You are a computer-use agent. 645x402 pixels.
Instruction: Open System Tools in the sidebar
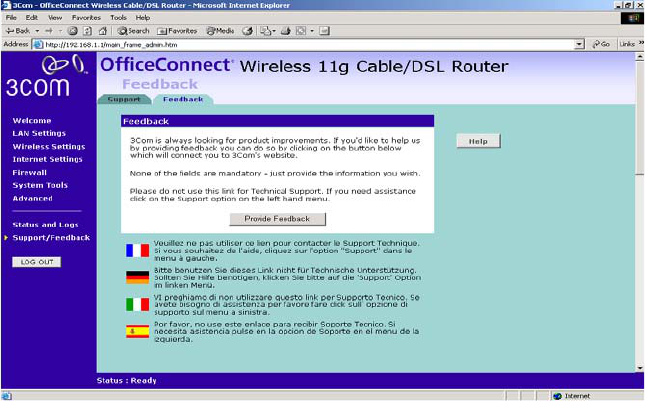pyautogui.click(x=40, y=185)
